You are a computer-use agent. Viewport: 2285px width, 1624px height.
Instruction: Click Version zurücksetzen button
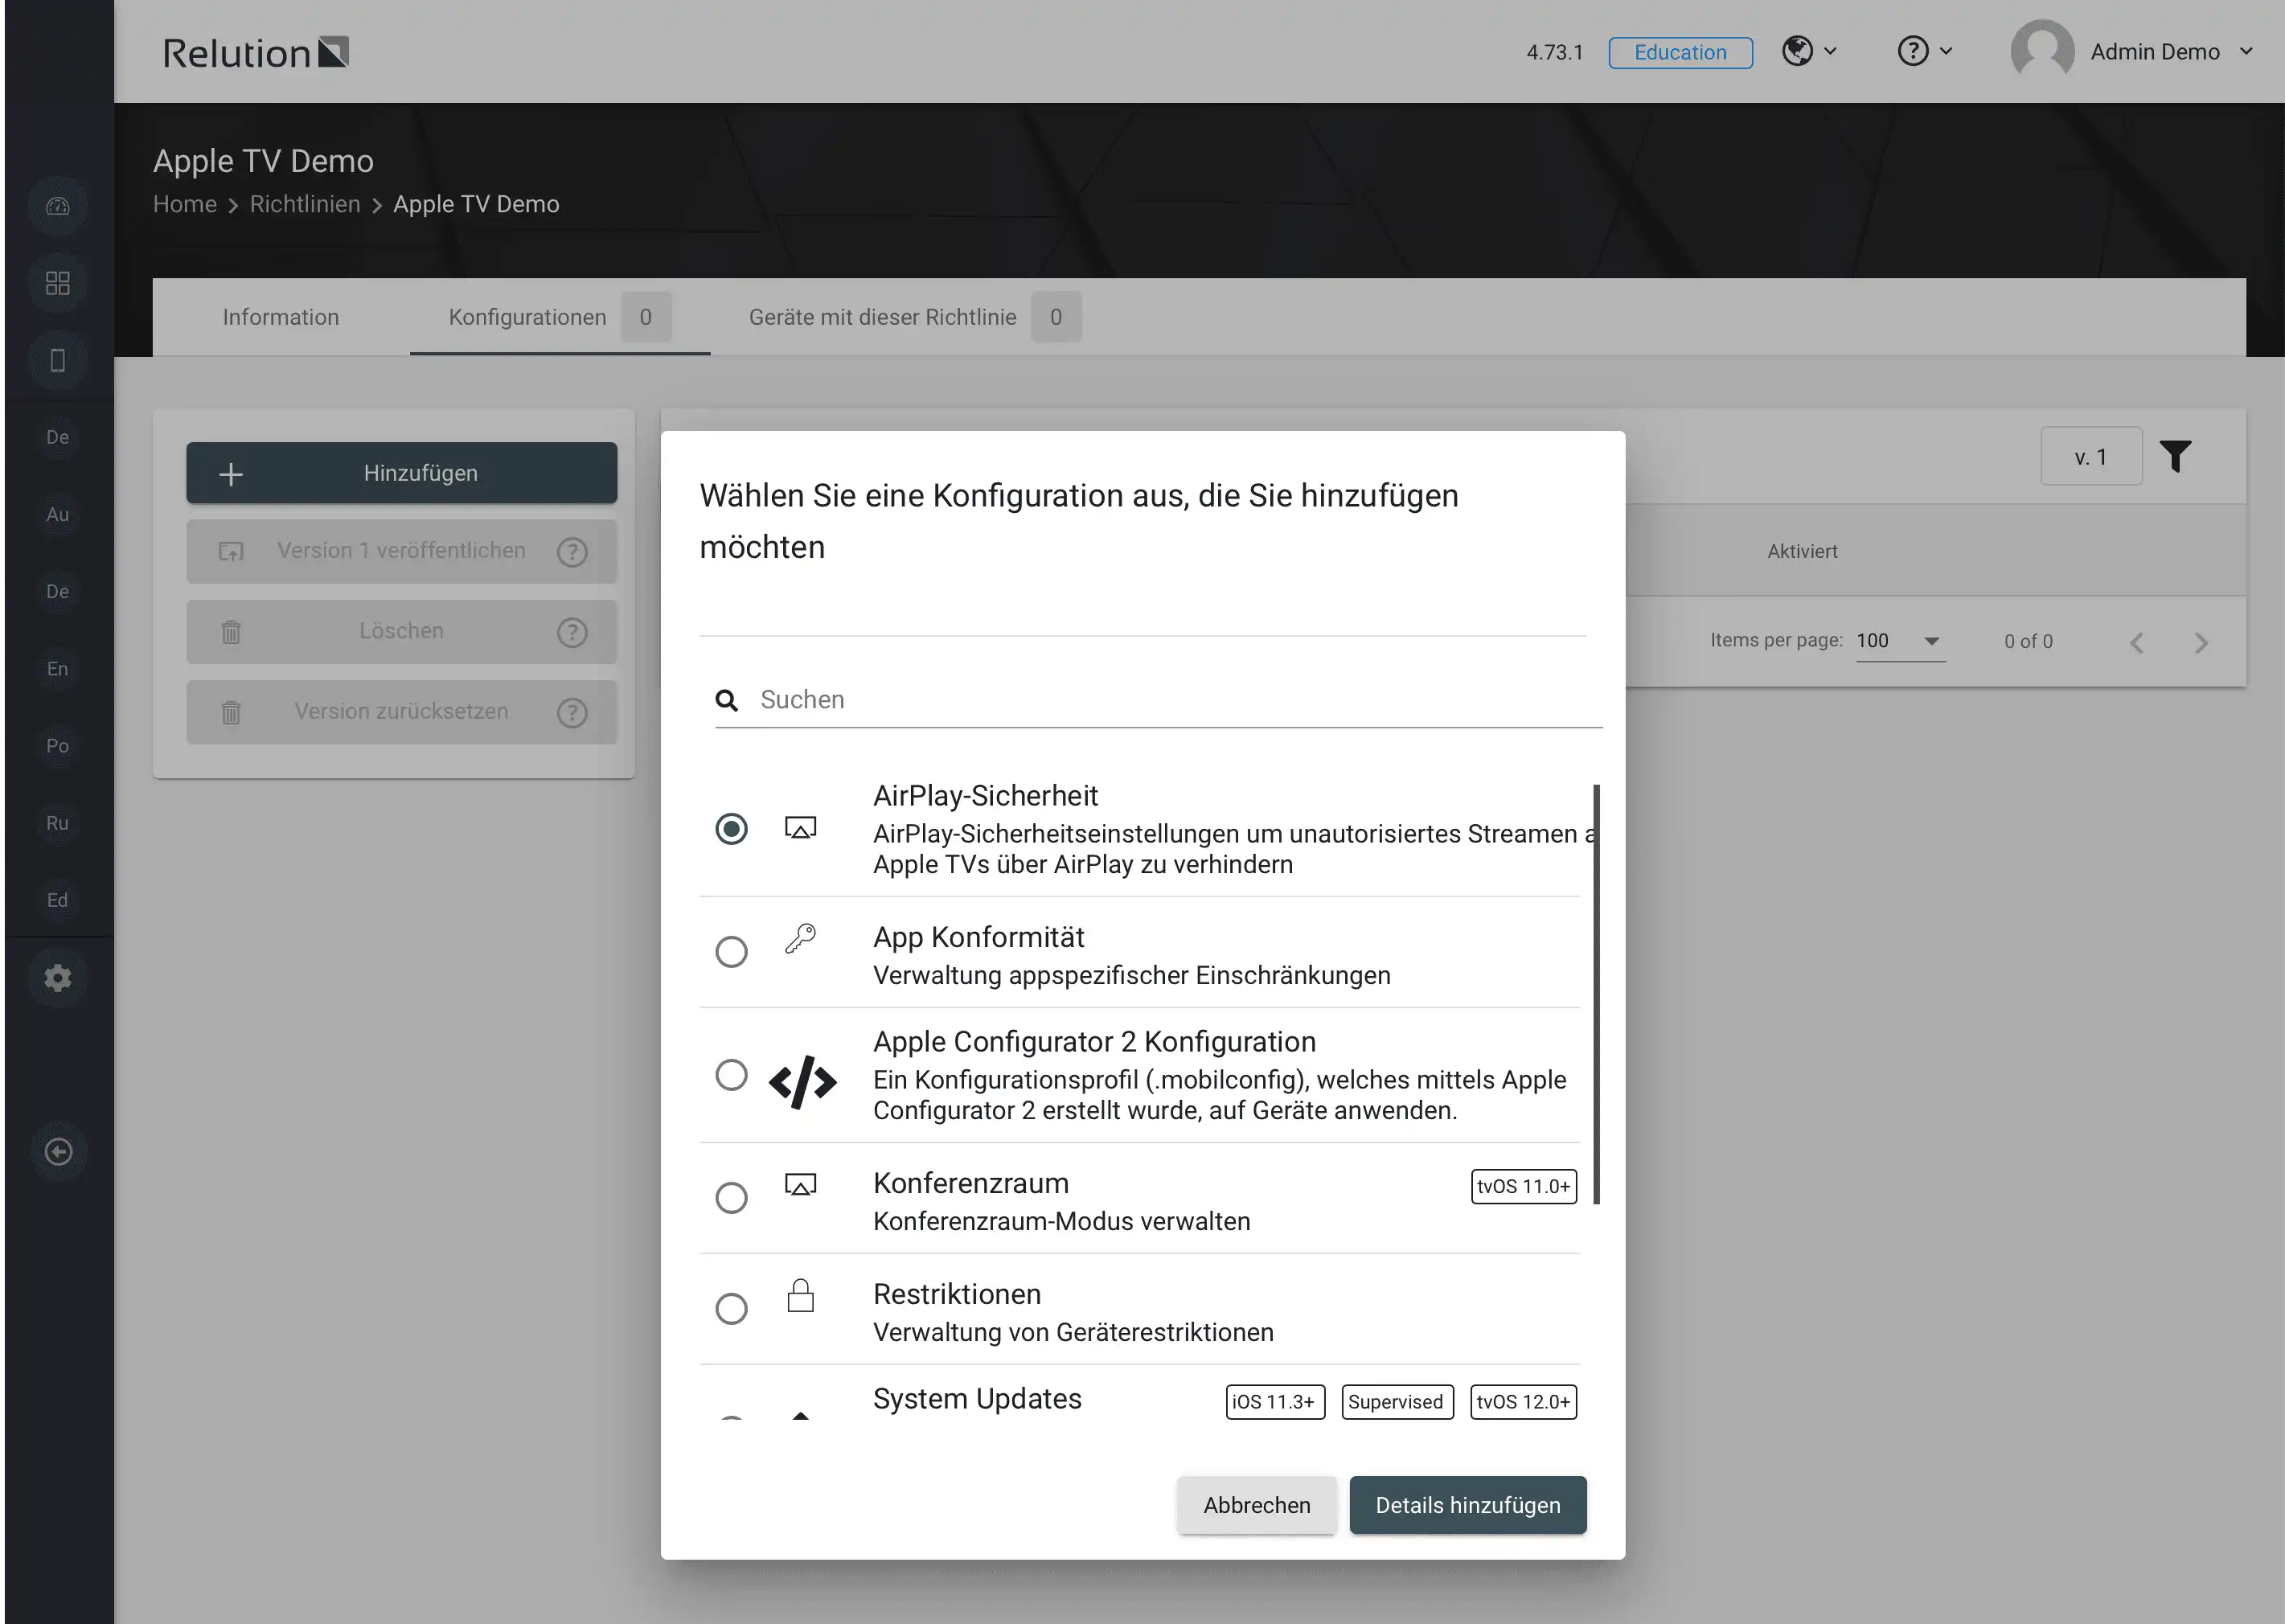[x=401, y=712]
